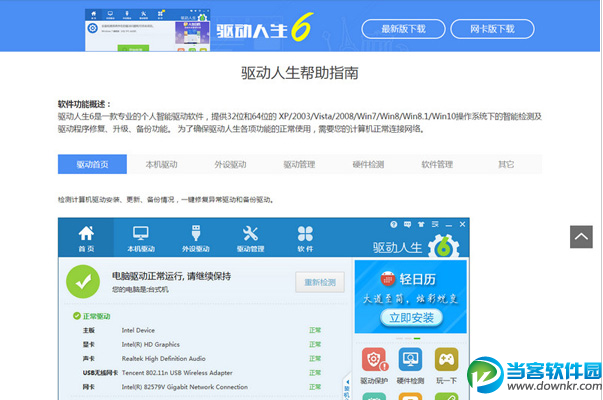Image resolution: width=603 pixels, height=400 pixels.
Task: Click the banner app screenshot thumbnail
Action: [148, 30]
